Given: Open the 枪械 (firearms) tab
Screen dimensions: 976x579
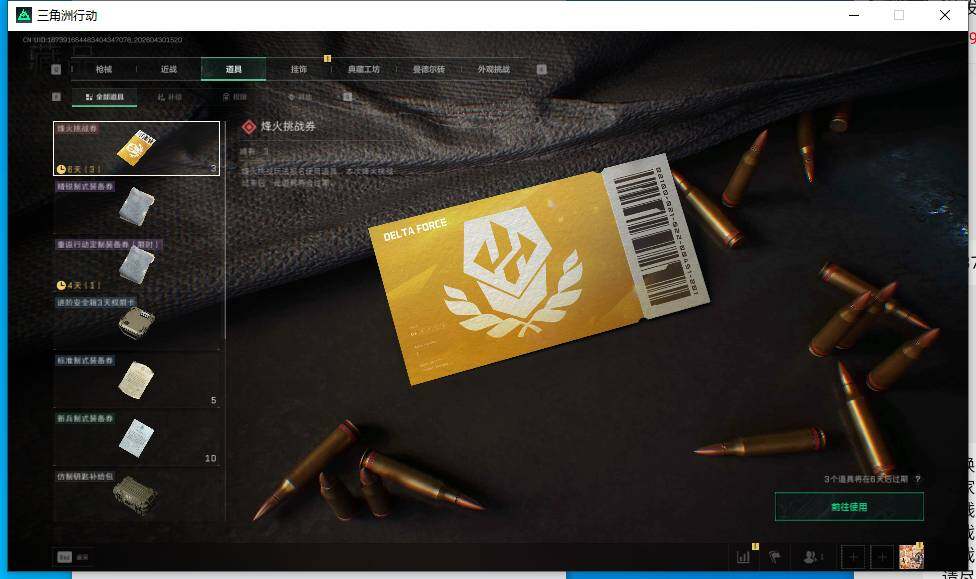Looking at the screenshot, I should (104, 69).
